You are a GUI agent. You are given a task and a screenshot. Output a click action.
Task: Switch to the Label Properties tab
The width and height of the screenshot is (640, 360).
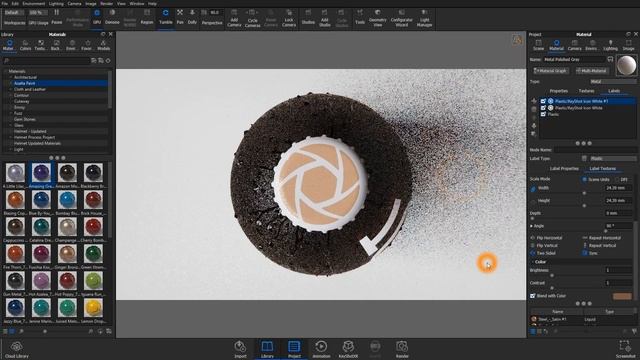coord(564,169)
